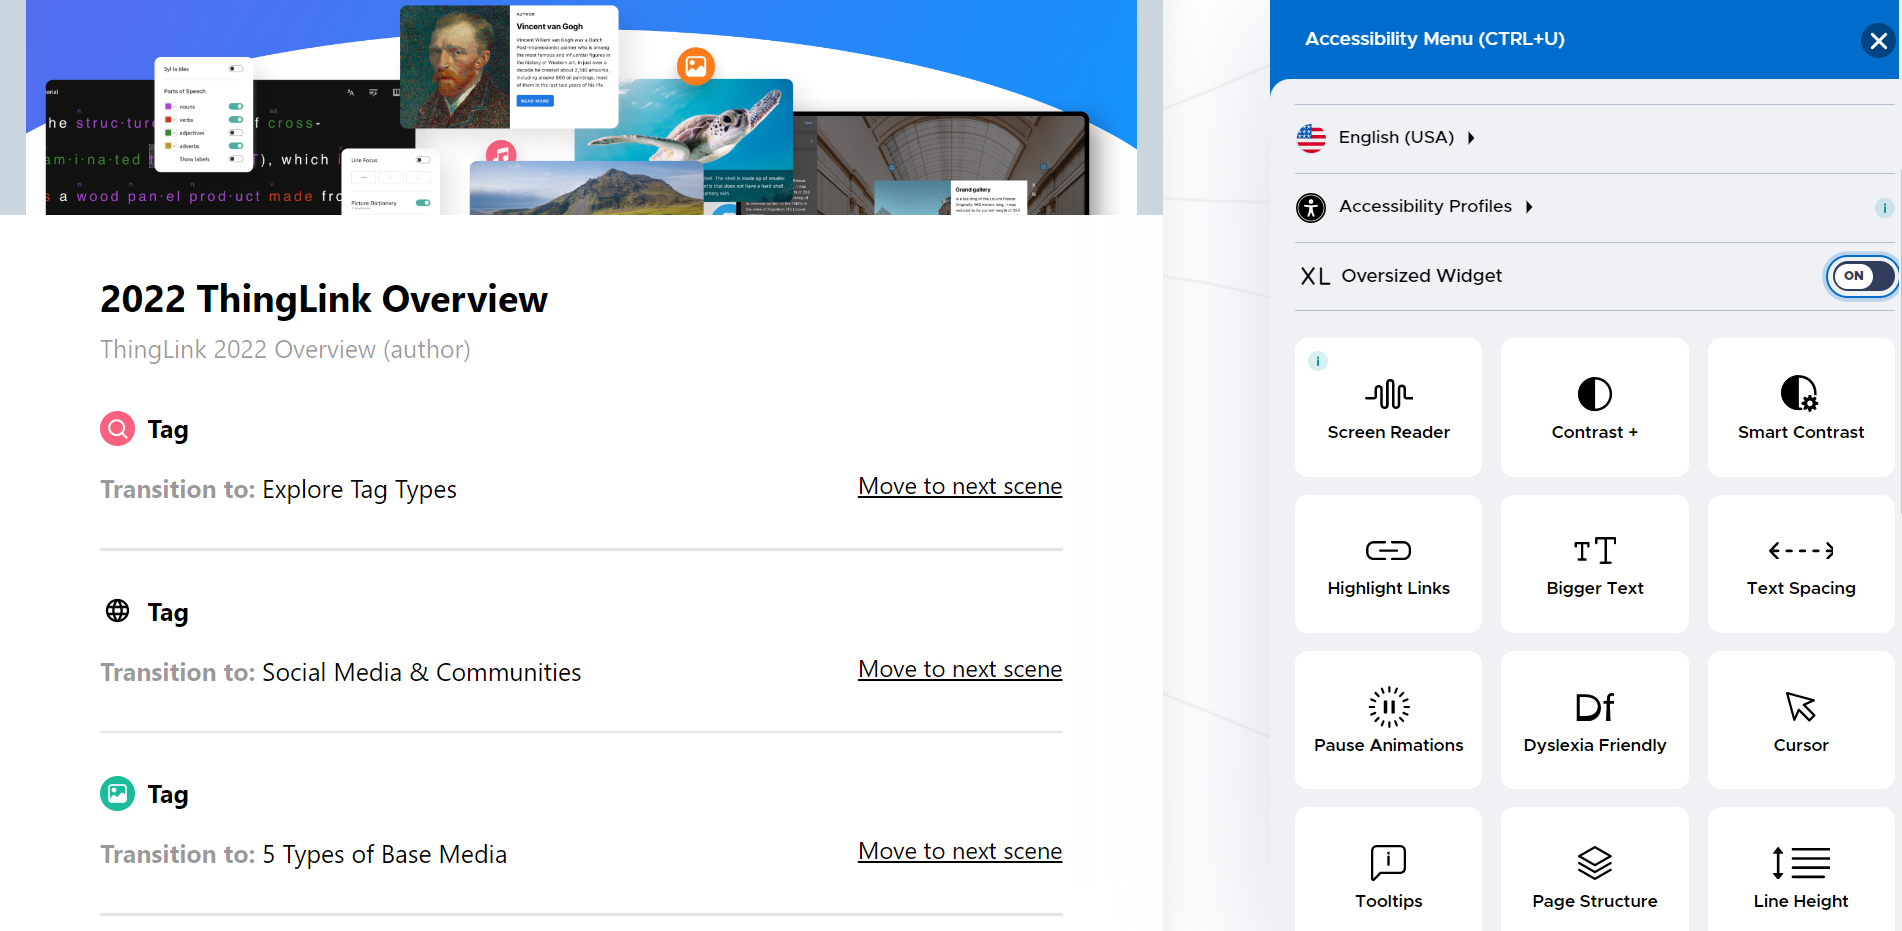
Task: Turn on Tooltips
Action: (x=1388, y=870)
